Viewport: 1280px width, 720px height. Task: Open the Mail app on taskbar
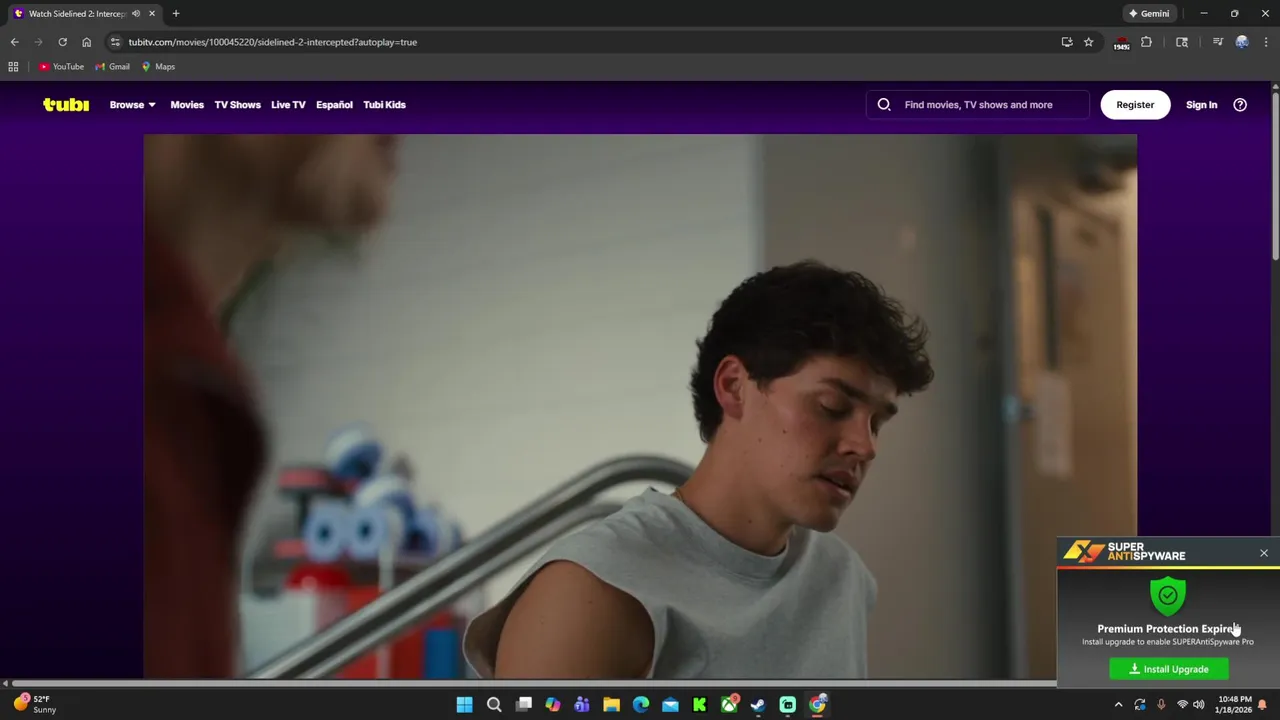670,705
